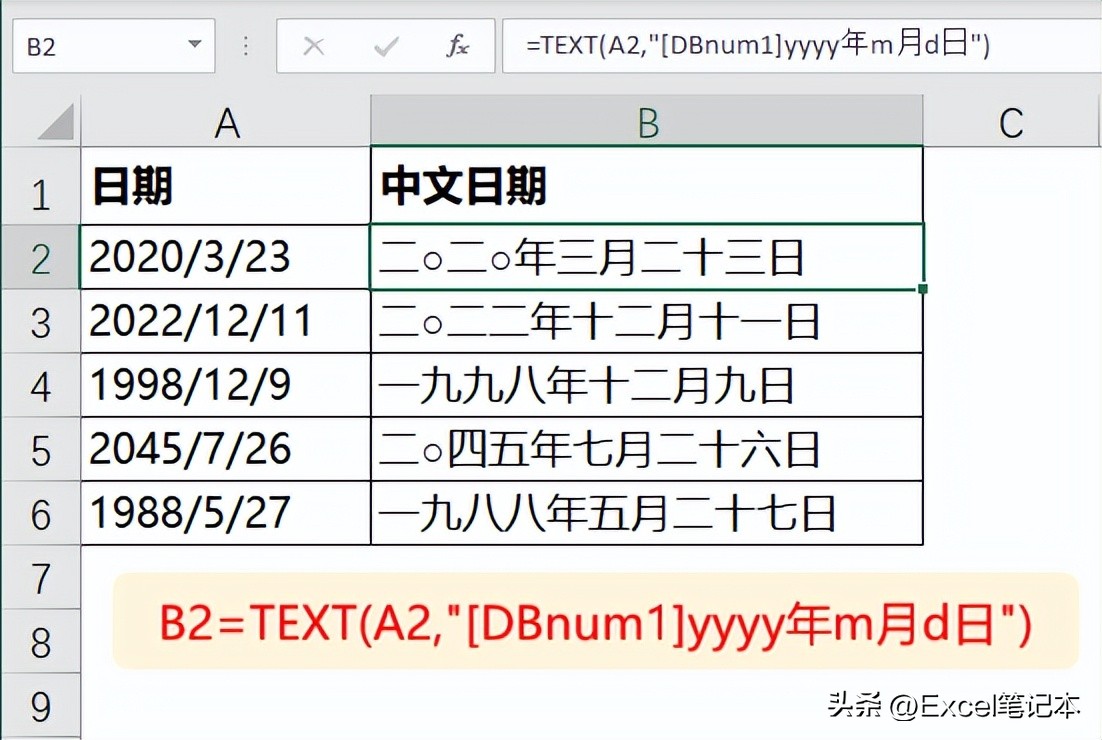This screenshot has height=740, width=1102.
Task: Select column header A
Action: pyautogui.click(x=227, y=121)
